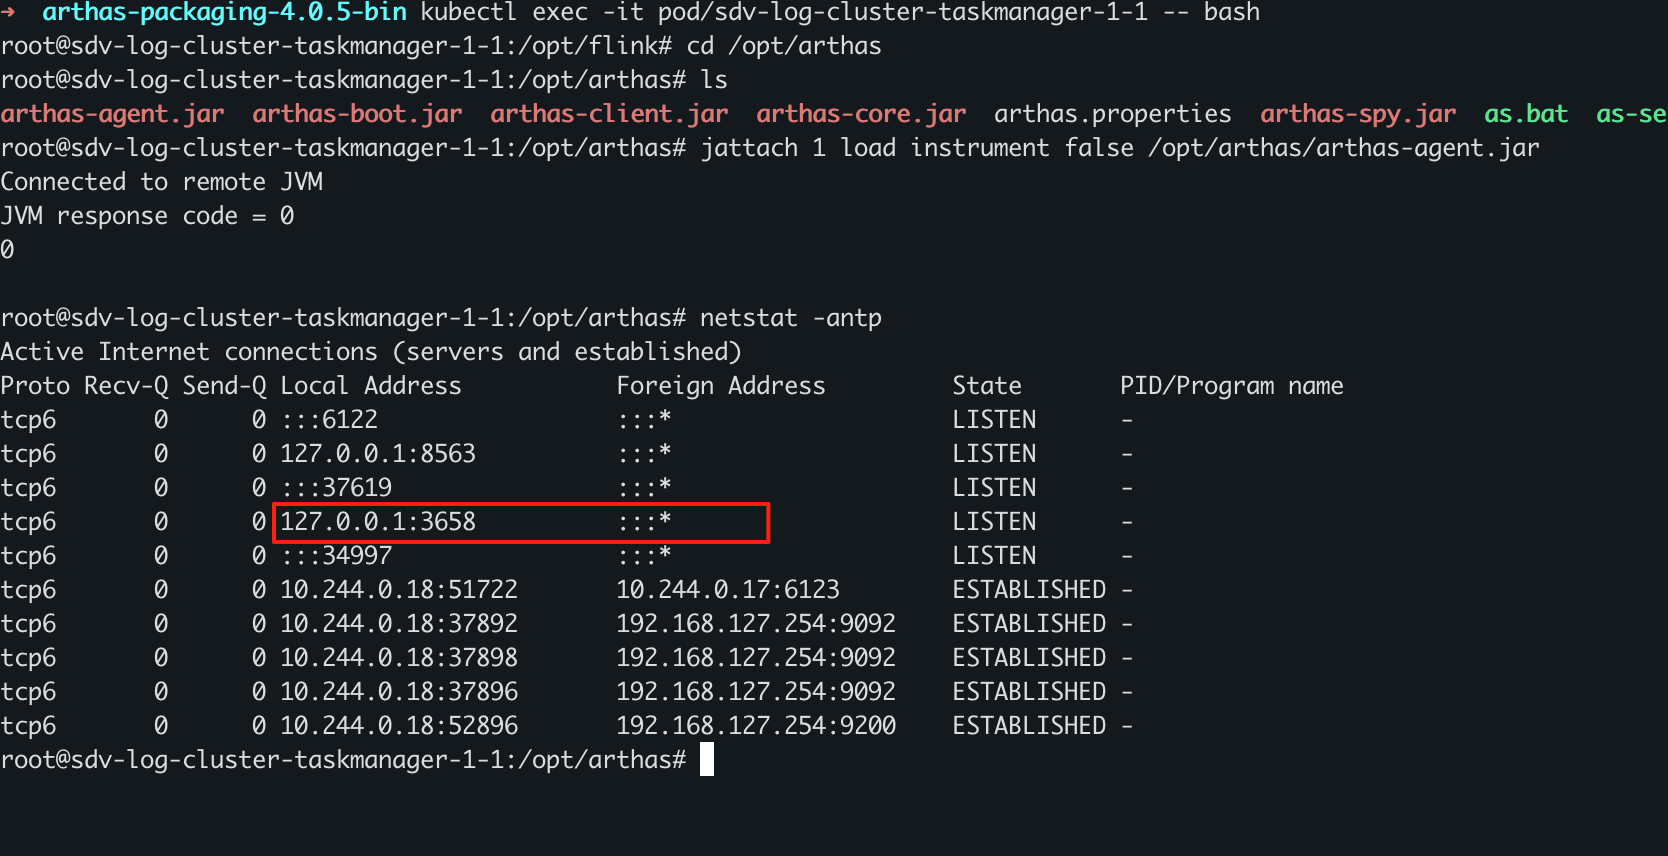Click the terminal cursor at the prompt
Viewport: 1668px width, 856px height.
pyautogui.click(x=707, y=760)
